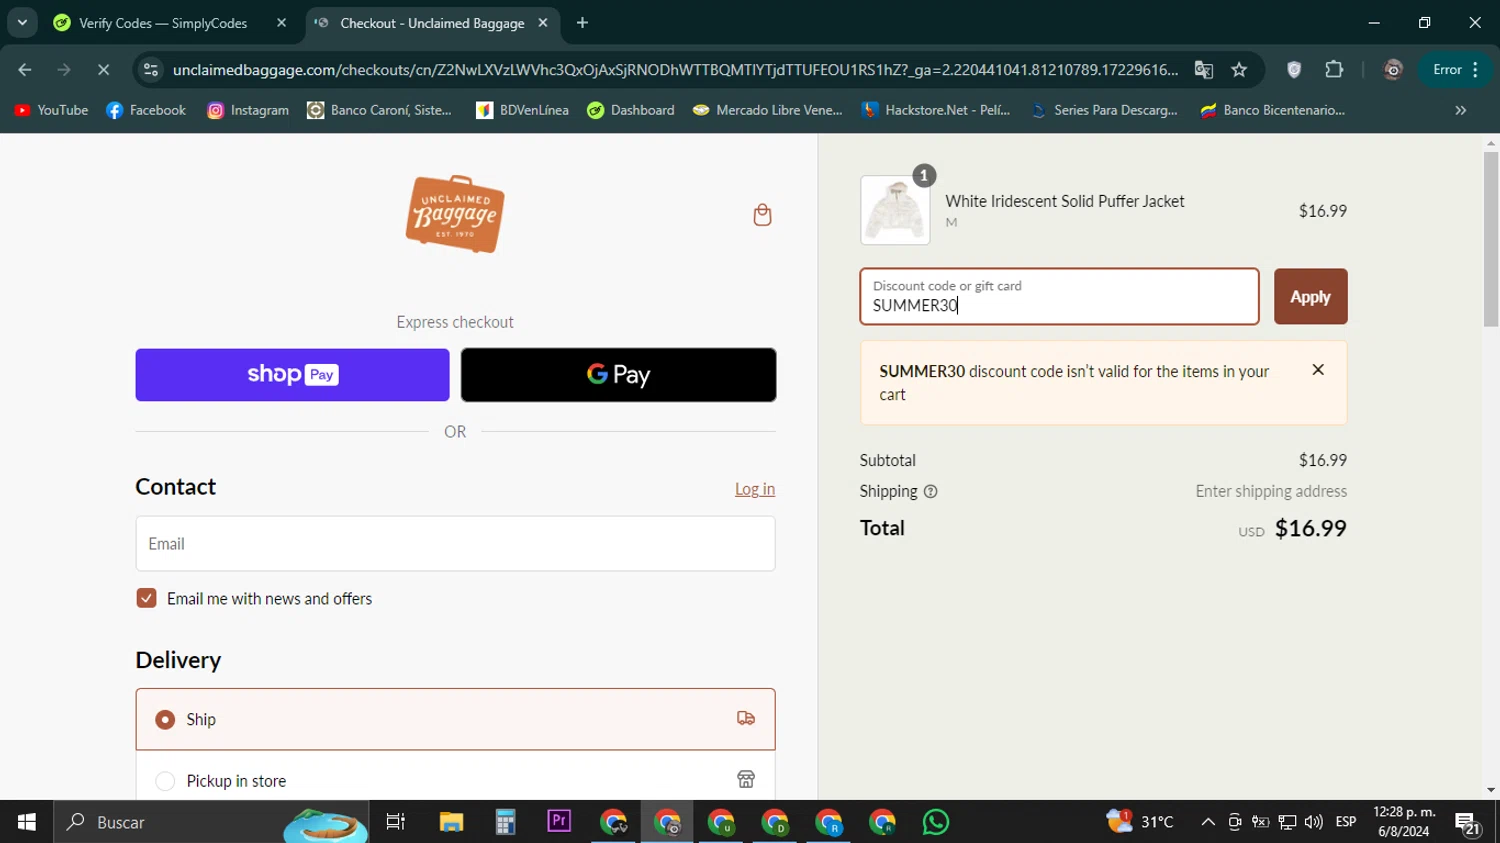Screen dimensions: 1500x843
Task: Open the notification center icon
Action: point(1468,823)
